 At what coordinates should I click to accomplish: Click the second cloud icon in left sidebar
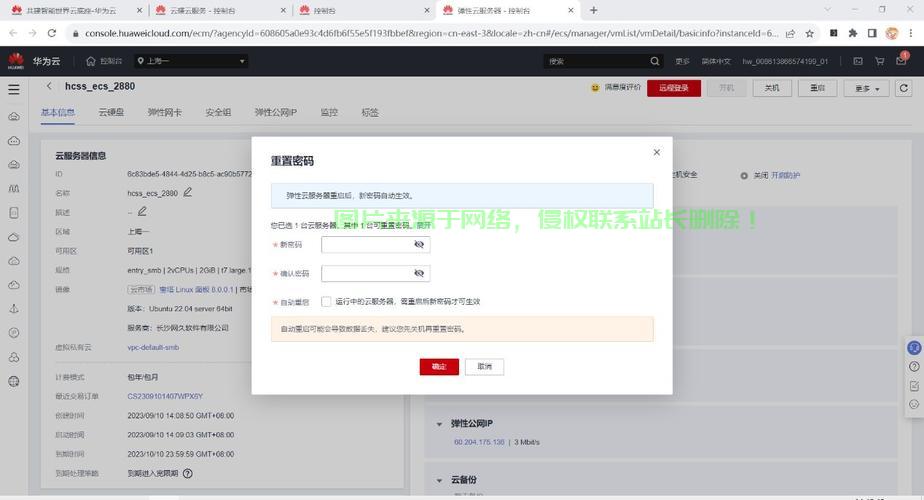(14, 141)
